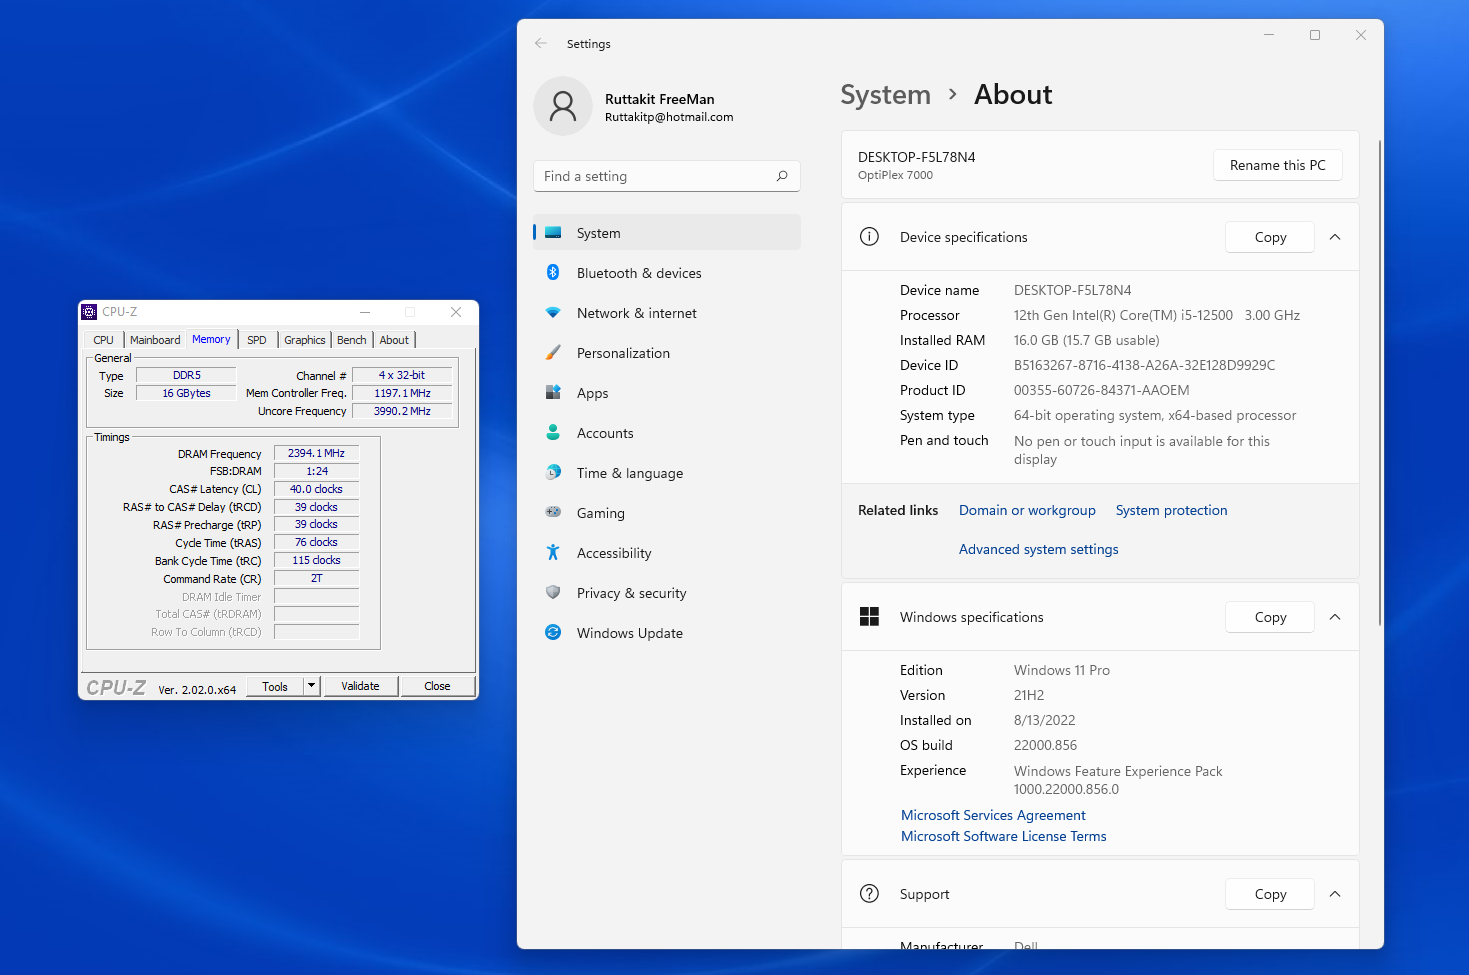Go to Personalization settings
Image resolution: width=1469 pixels, height=975 pixels.
pos(667,353)
